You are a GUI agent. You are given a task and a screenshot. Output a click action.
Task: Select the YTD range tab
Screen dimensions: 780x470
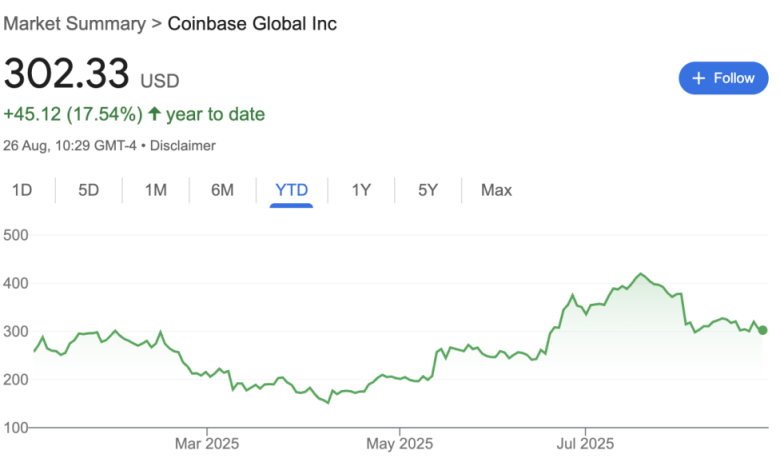(292, 190)
